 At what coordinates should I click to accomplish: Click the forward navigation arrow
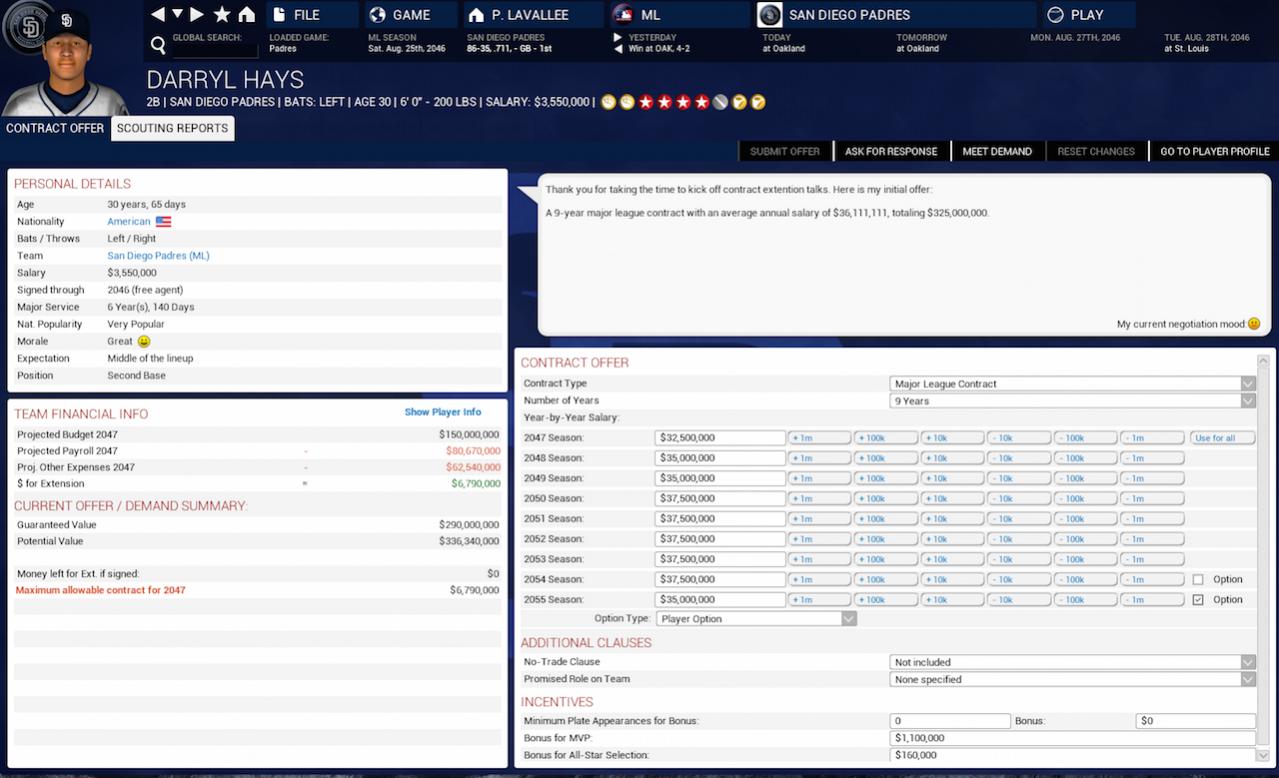tap(197, 15)
